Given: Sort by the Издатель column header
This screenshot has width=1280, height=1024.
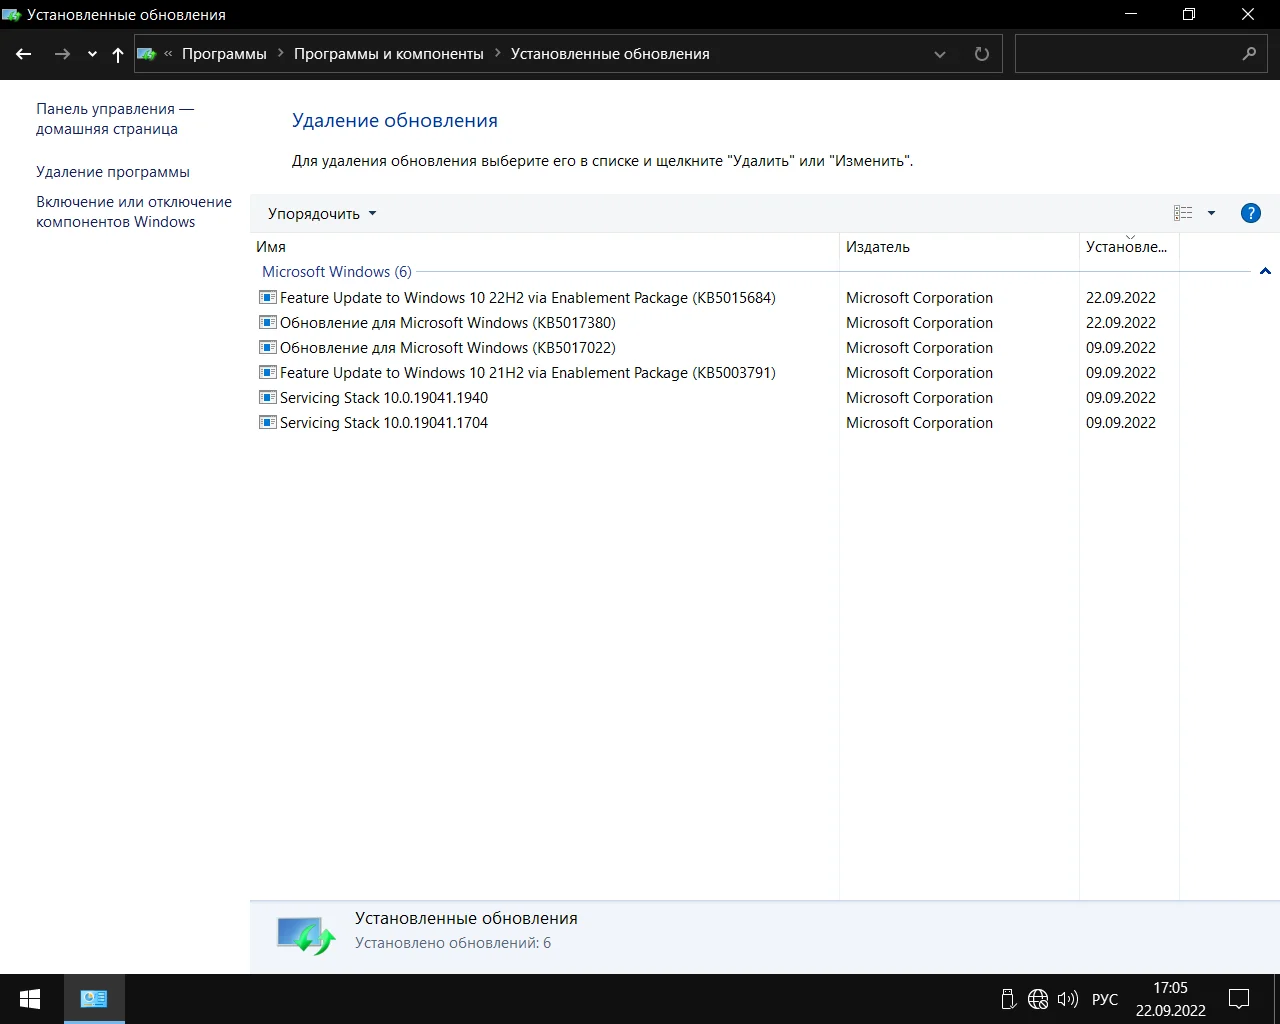Looking at the screenshot, I should click(x=959, y=247).
